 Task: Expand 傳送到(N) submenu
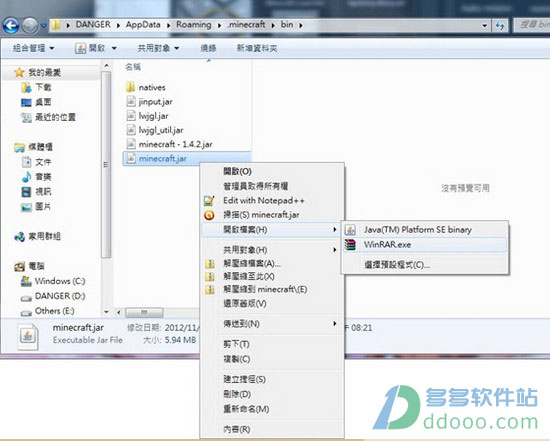click(272, 323)
